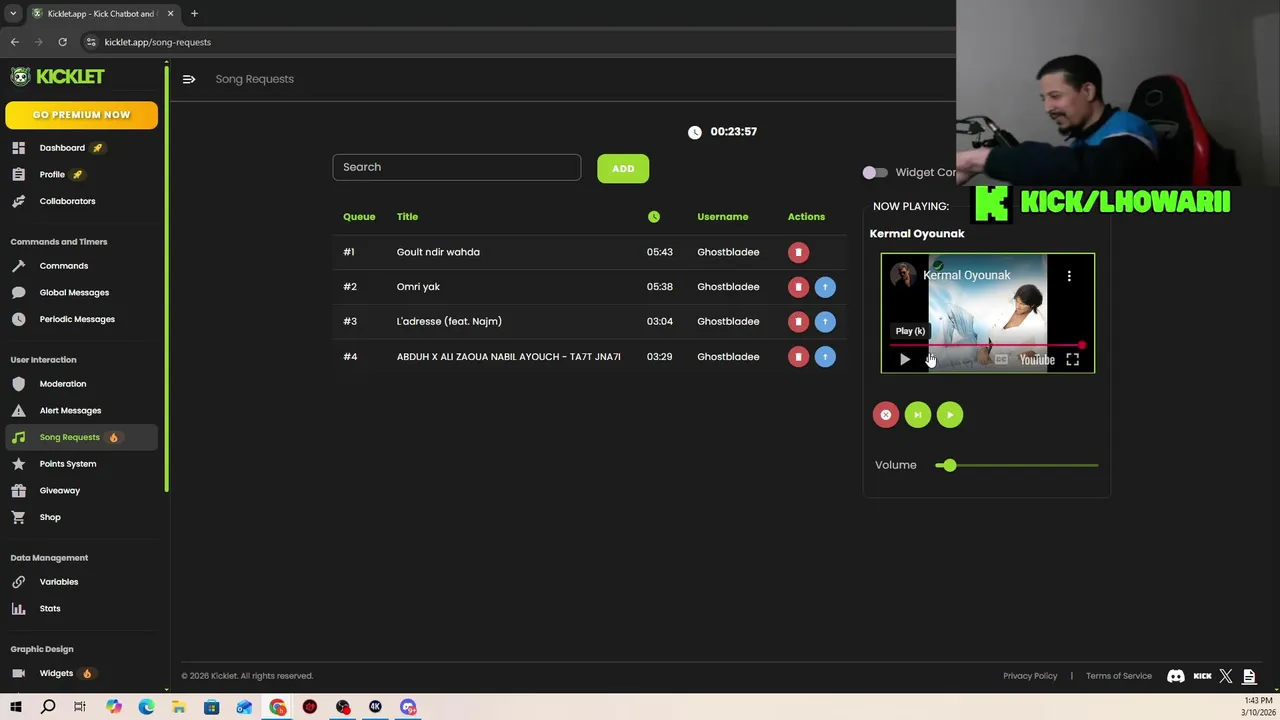
Task: Click the GO PREMIUM NOW button
Action: click(x=81, y=115)
